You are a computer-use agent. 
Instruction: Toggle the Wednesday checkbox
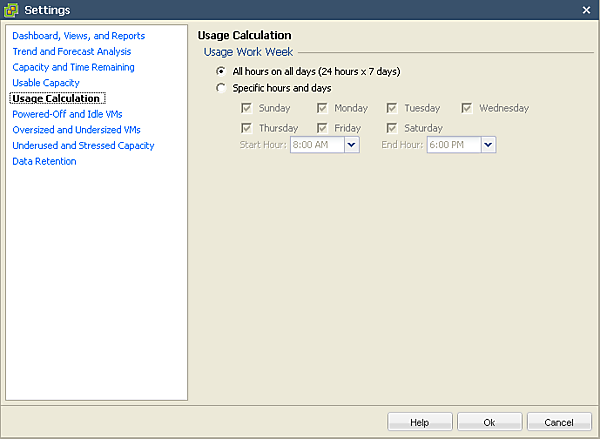coord(467,108)
